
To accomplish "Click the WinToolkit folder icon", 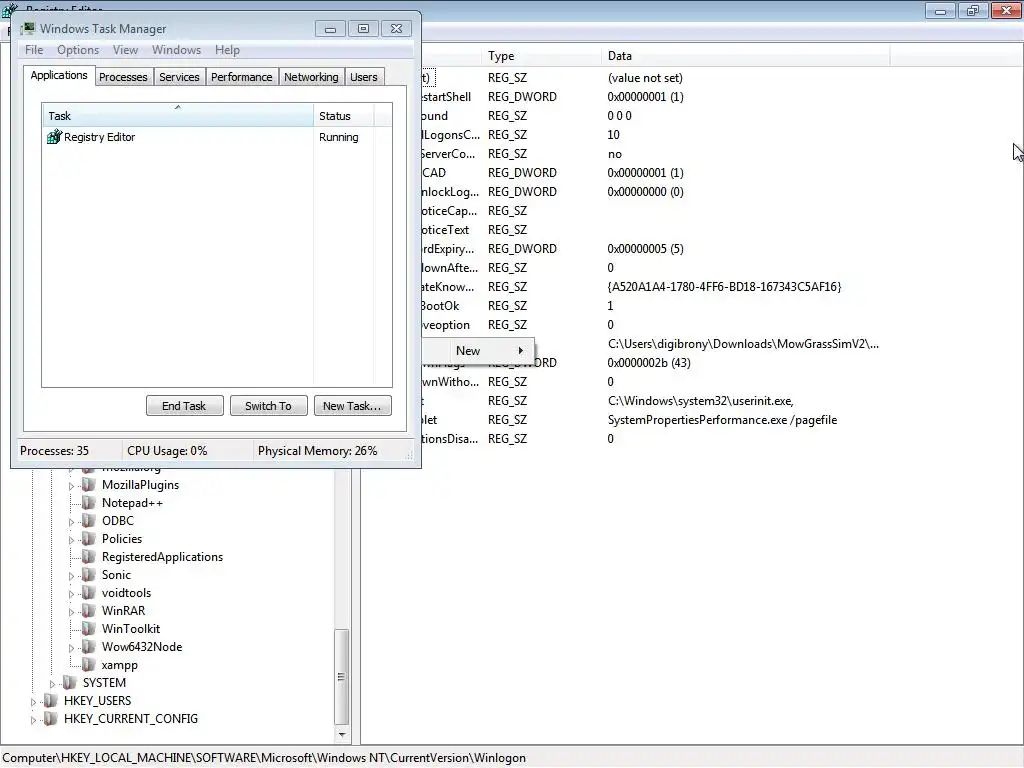I will click(x=89, y=628).
